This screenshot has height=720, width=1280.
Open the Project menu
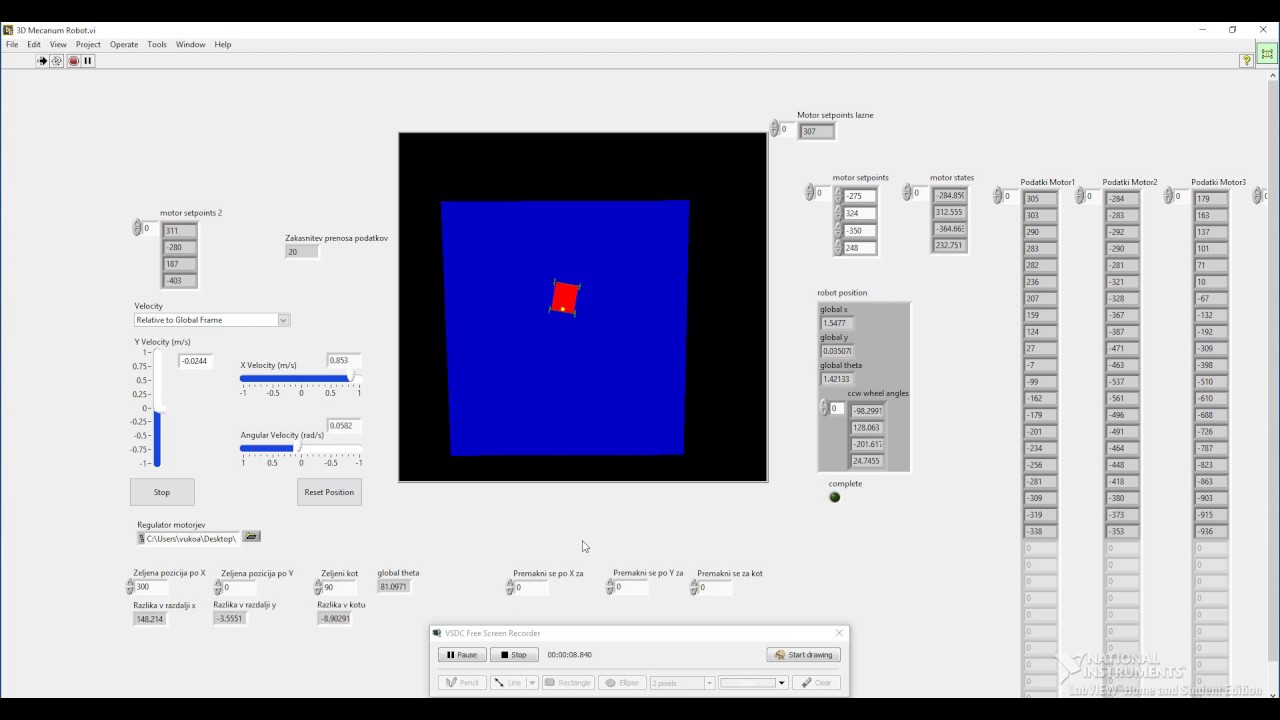tap(88, 45)
